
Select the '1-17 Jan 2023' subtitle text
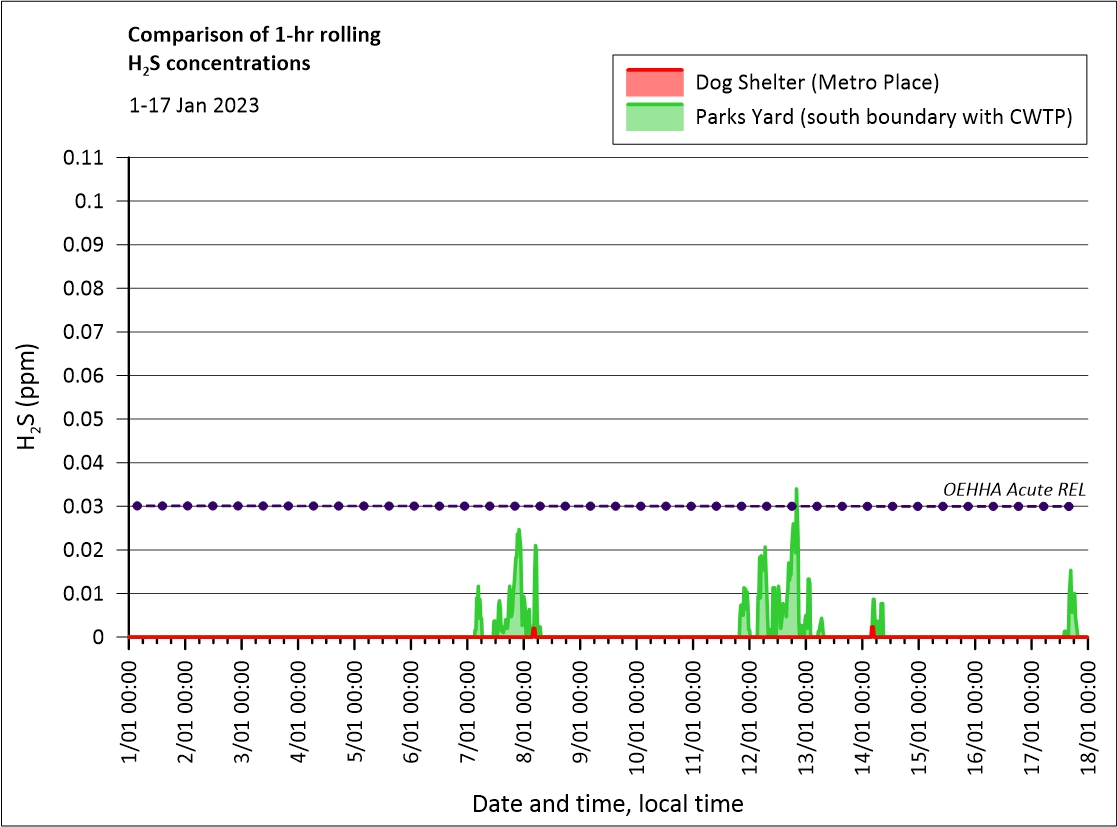[194, 105]
